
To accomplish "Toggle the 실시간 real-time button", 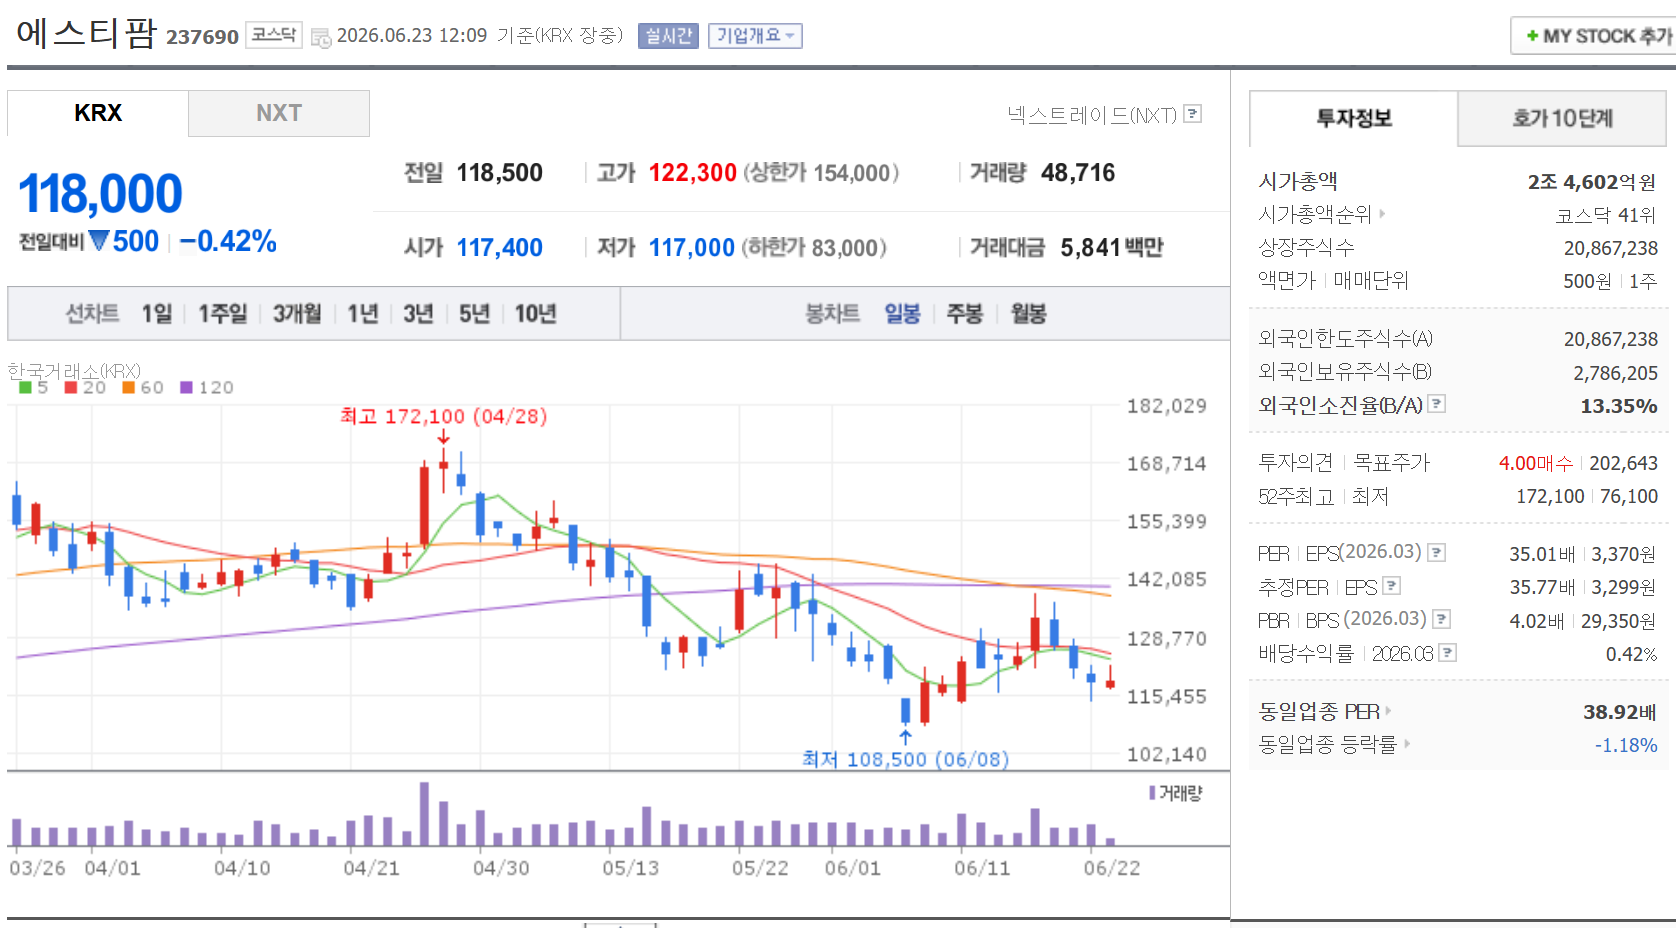I will tap(668, 36).
